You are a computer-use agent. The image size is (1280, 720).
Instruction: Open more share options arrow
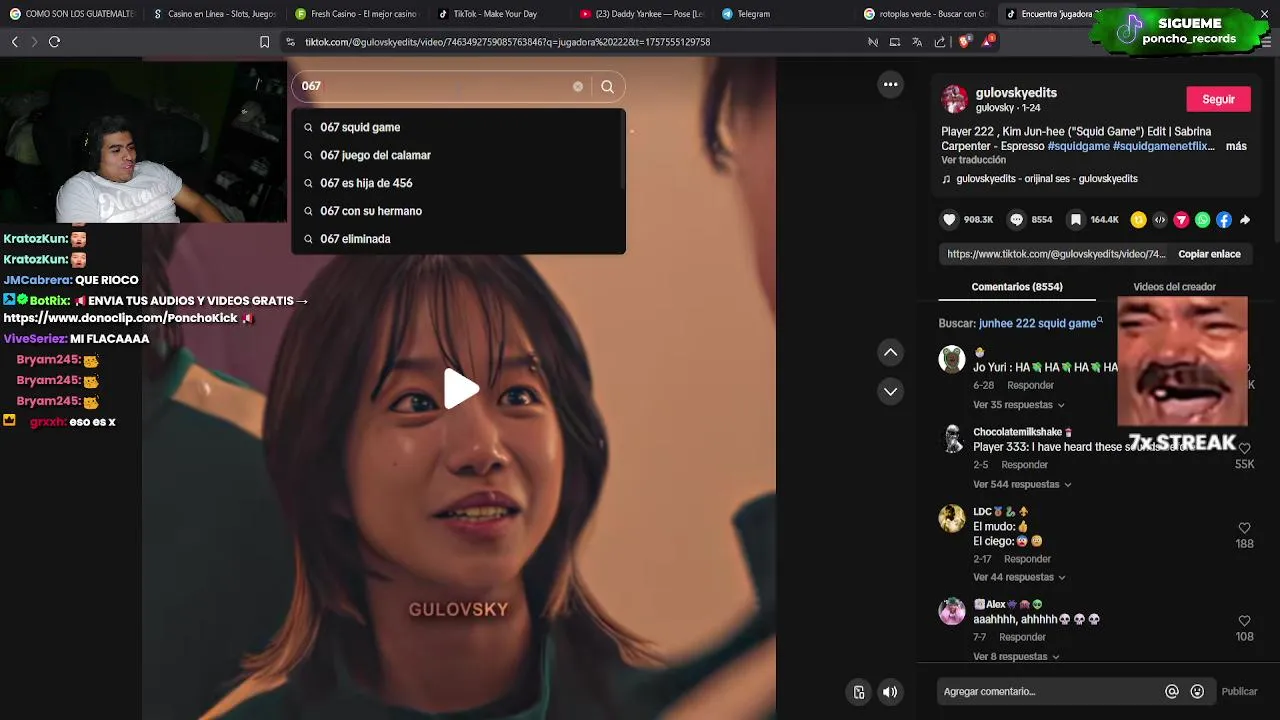1245,220
